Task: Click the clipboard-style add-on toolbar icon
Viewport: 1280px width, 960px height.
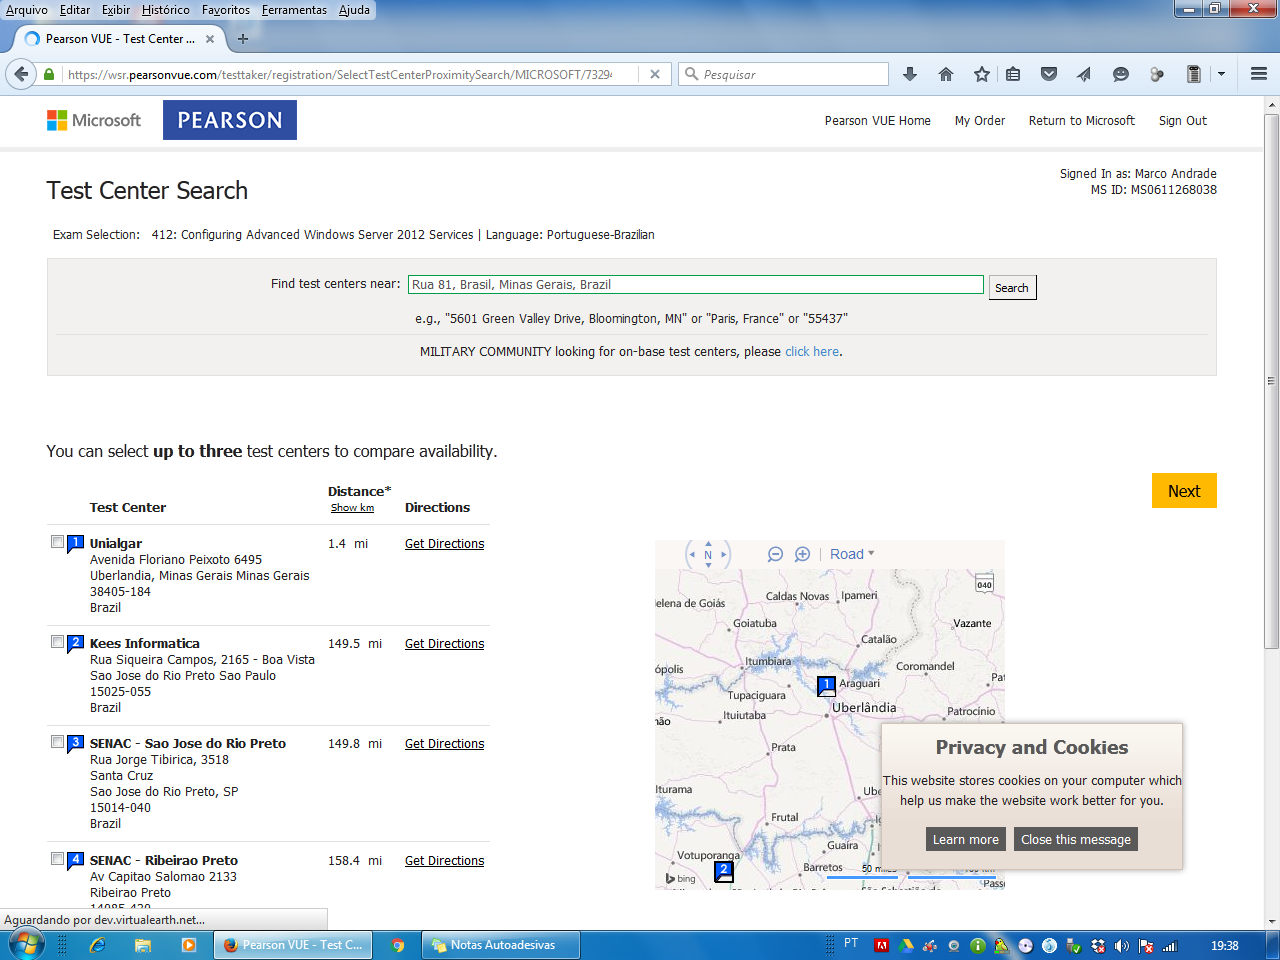Action: [1193, 74]
